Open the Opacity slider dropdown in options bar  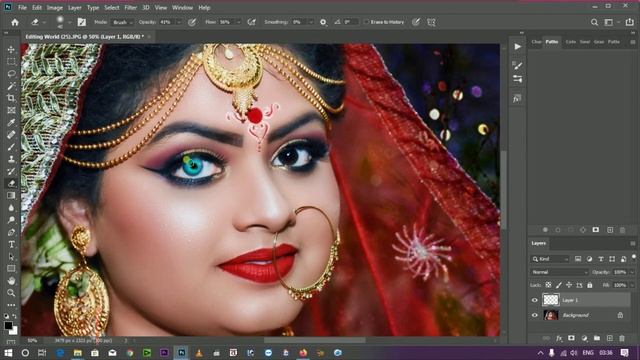178,22
